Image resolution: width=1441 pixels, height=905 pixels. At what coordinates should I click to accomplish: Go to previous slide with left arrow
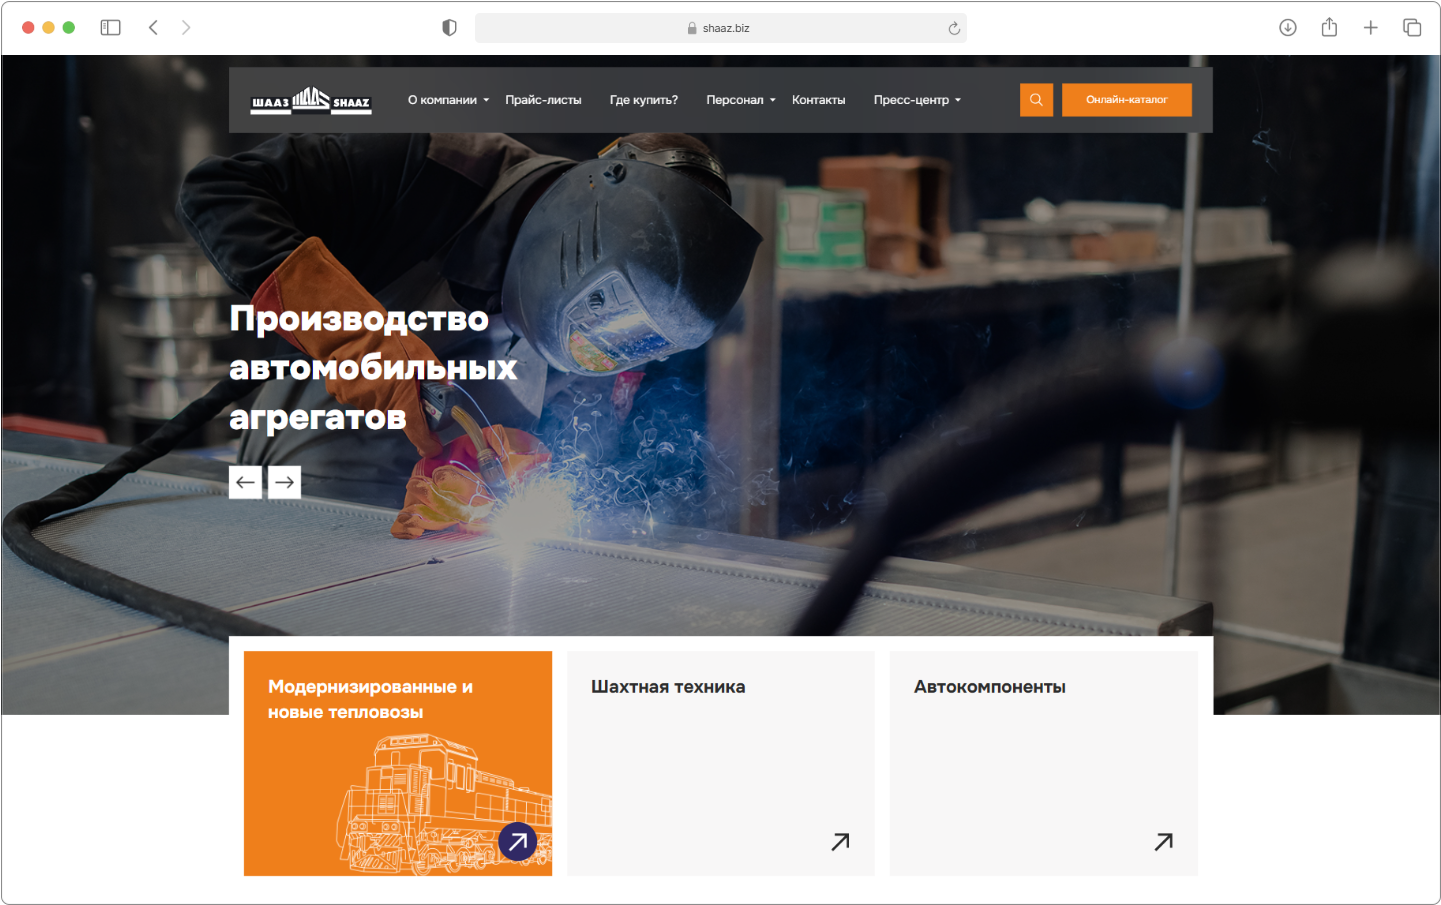click(245, 482)
